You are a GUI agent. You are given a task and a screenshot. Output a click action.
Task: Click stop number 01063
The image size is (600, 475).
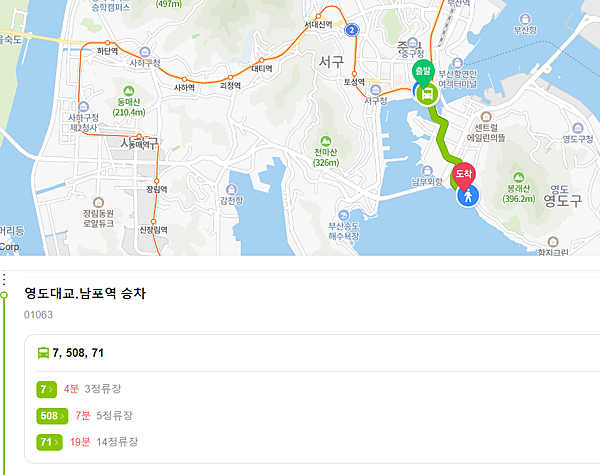38,315
